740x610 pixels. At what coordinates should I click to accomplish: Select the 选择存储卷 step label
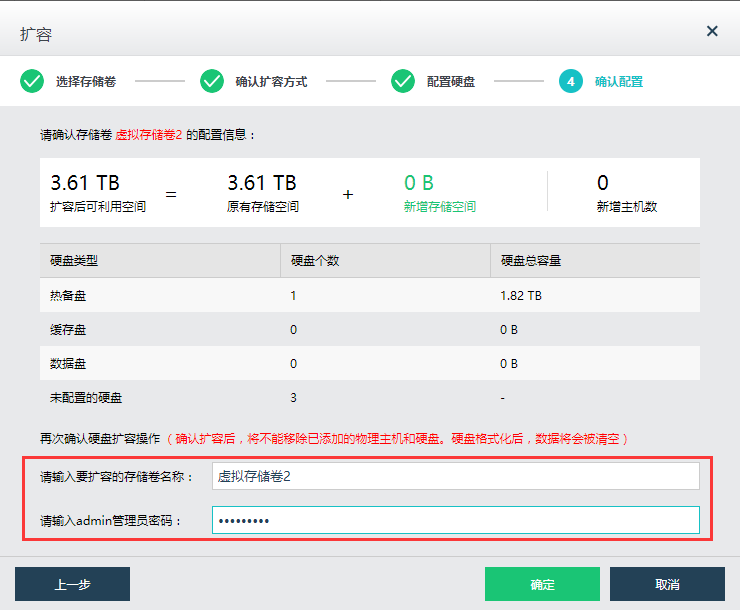coord(85,82)
